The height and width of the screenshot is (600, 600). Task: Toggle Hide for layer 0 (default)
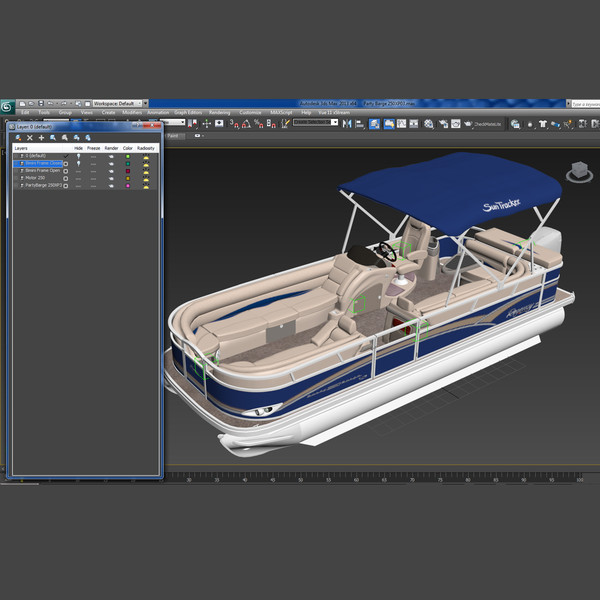coord(78,156)
